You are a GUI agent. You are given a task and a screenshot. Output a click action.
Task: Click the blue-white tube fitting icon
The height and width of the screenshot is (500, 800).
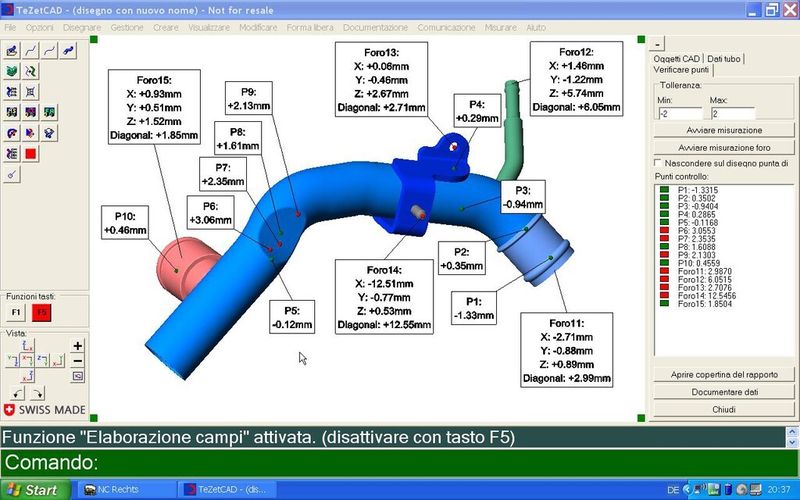[49, 133]
